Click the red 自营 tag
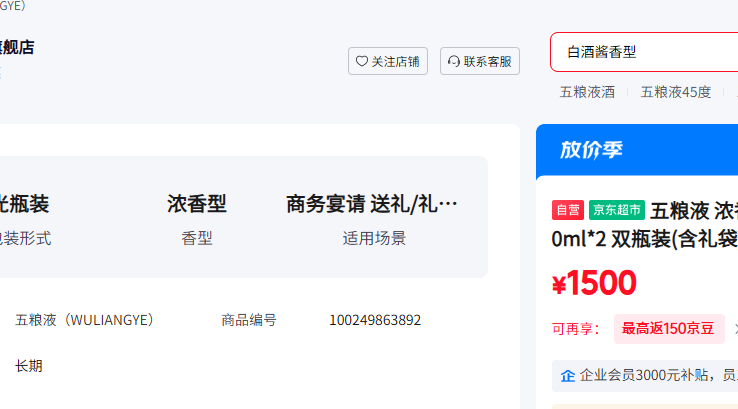This screenshot has width=738, height=409. tap(568, 210)
